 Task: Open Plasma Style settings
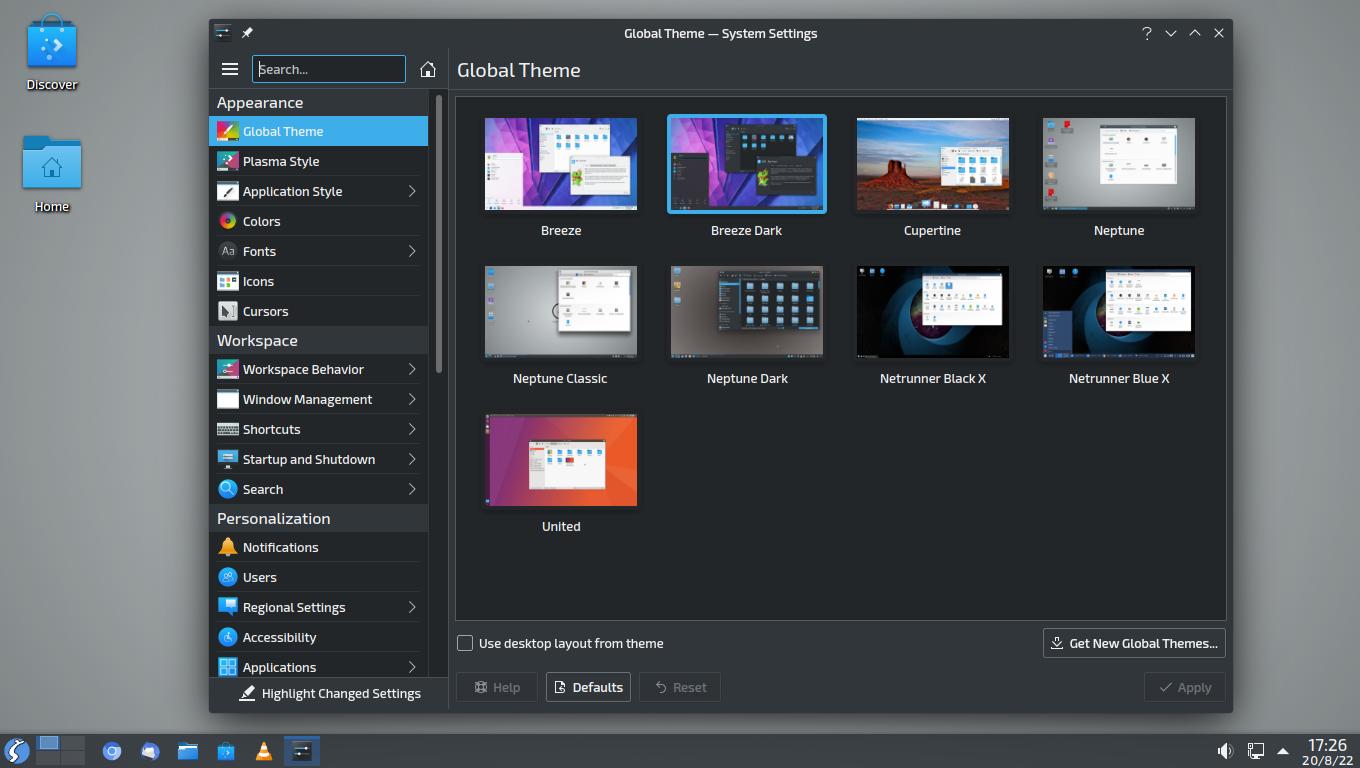click(x=318, y=161)
